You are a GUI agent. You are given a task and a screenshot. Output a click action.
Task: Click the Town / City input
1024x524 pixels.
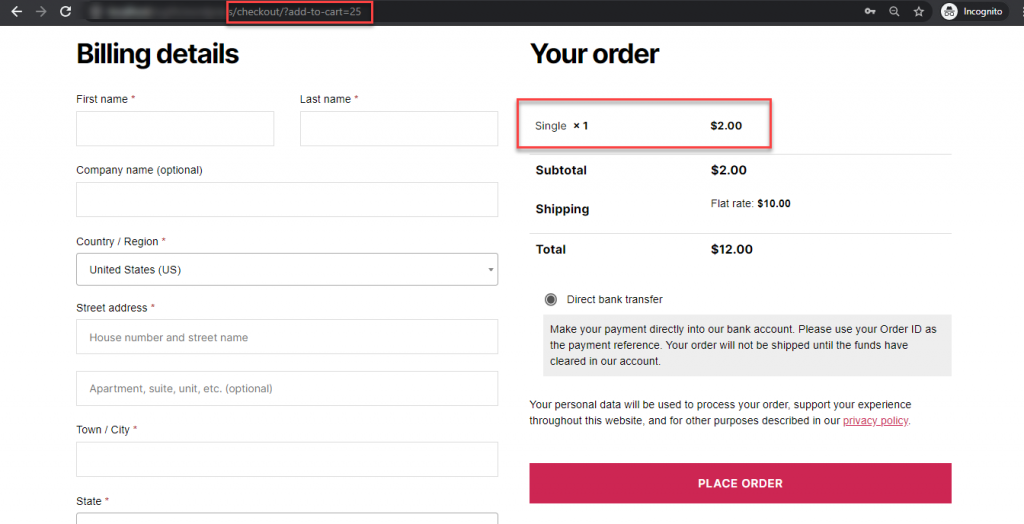pos(287,459)
